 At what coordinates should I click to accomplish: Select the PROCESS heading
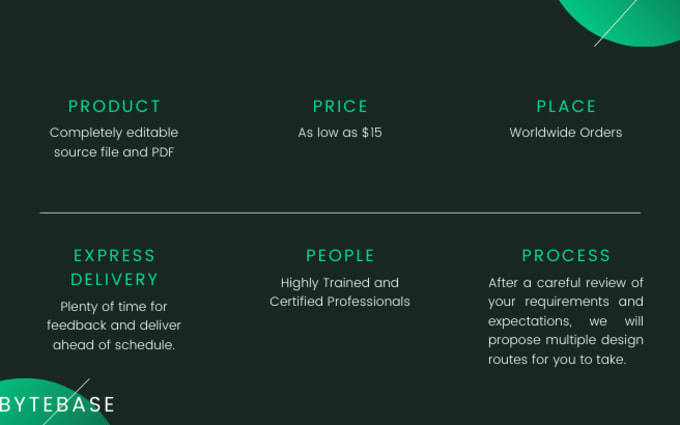(x=566, y=255)
